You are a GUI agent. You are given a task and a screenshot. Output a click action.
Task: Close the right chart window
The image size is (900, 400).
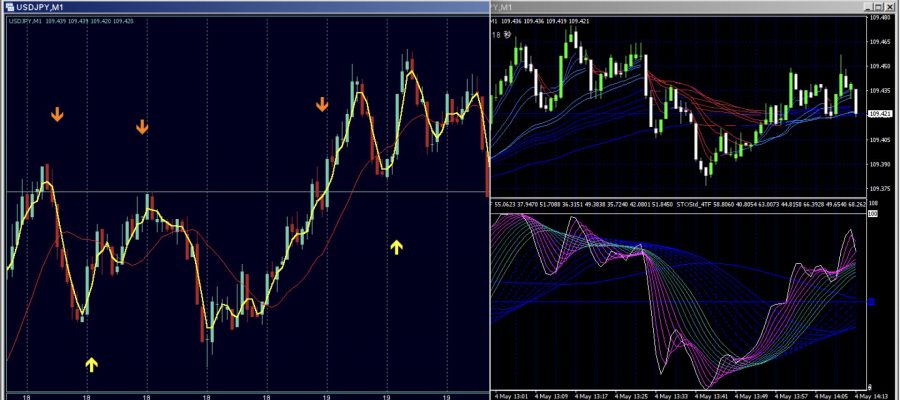[x=890, y=6]
